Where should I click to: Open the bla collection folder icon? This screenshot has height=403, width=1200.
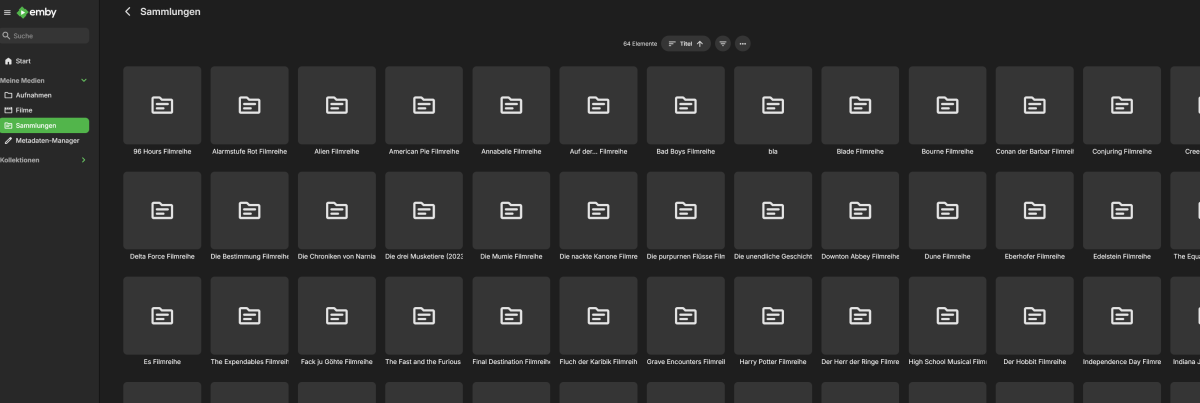773,104
